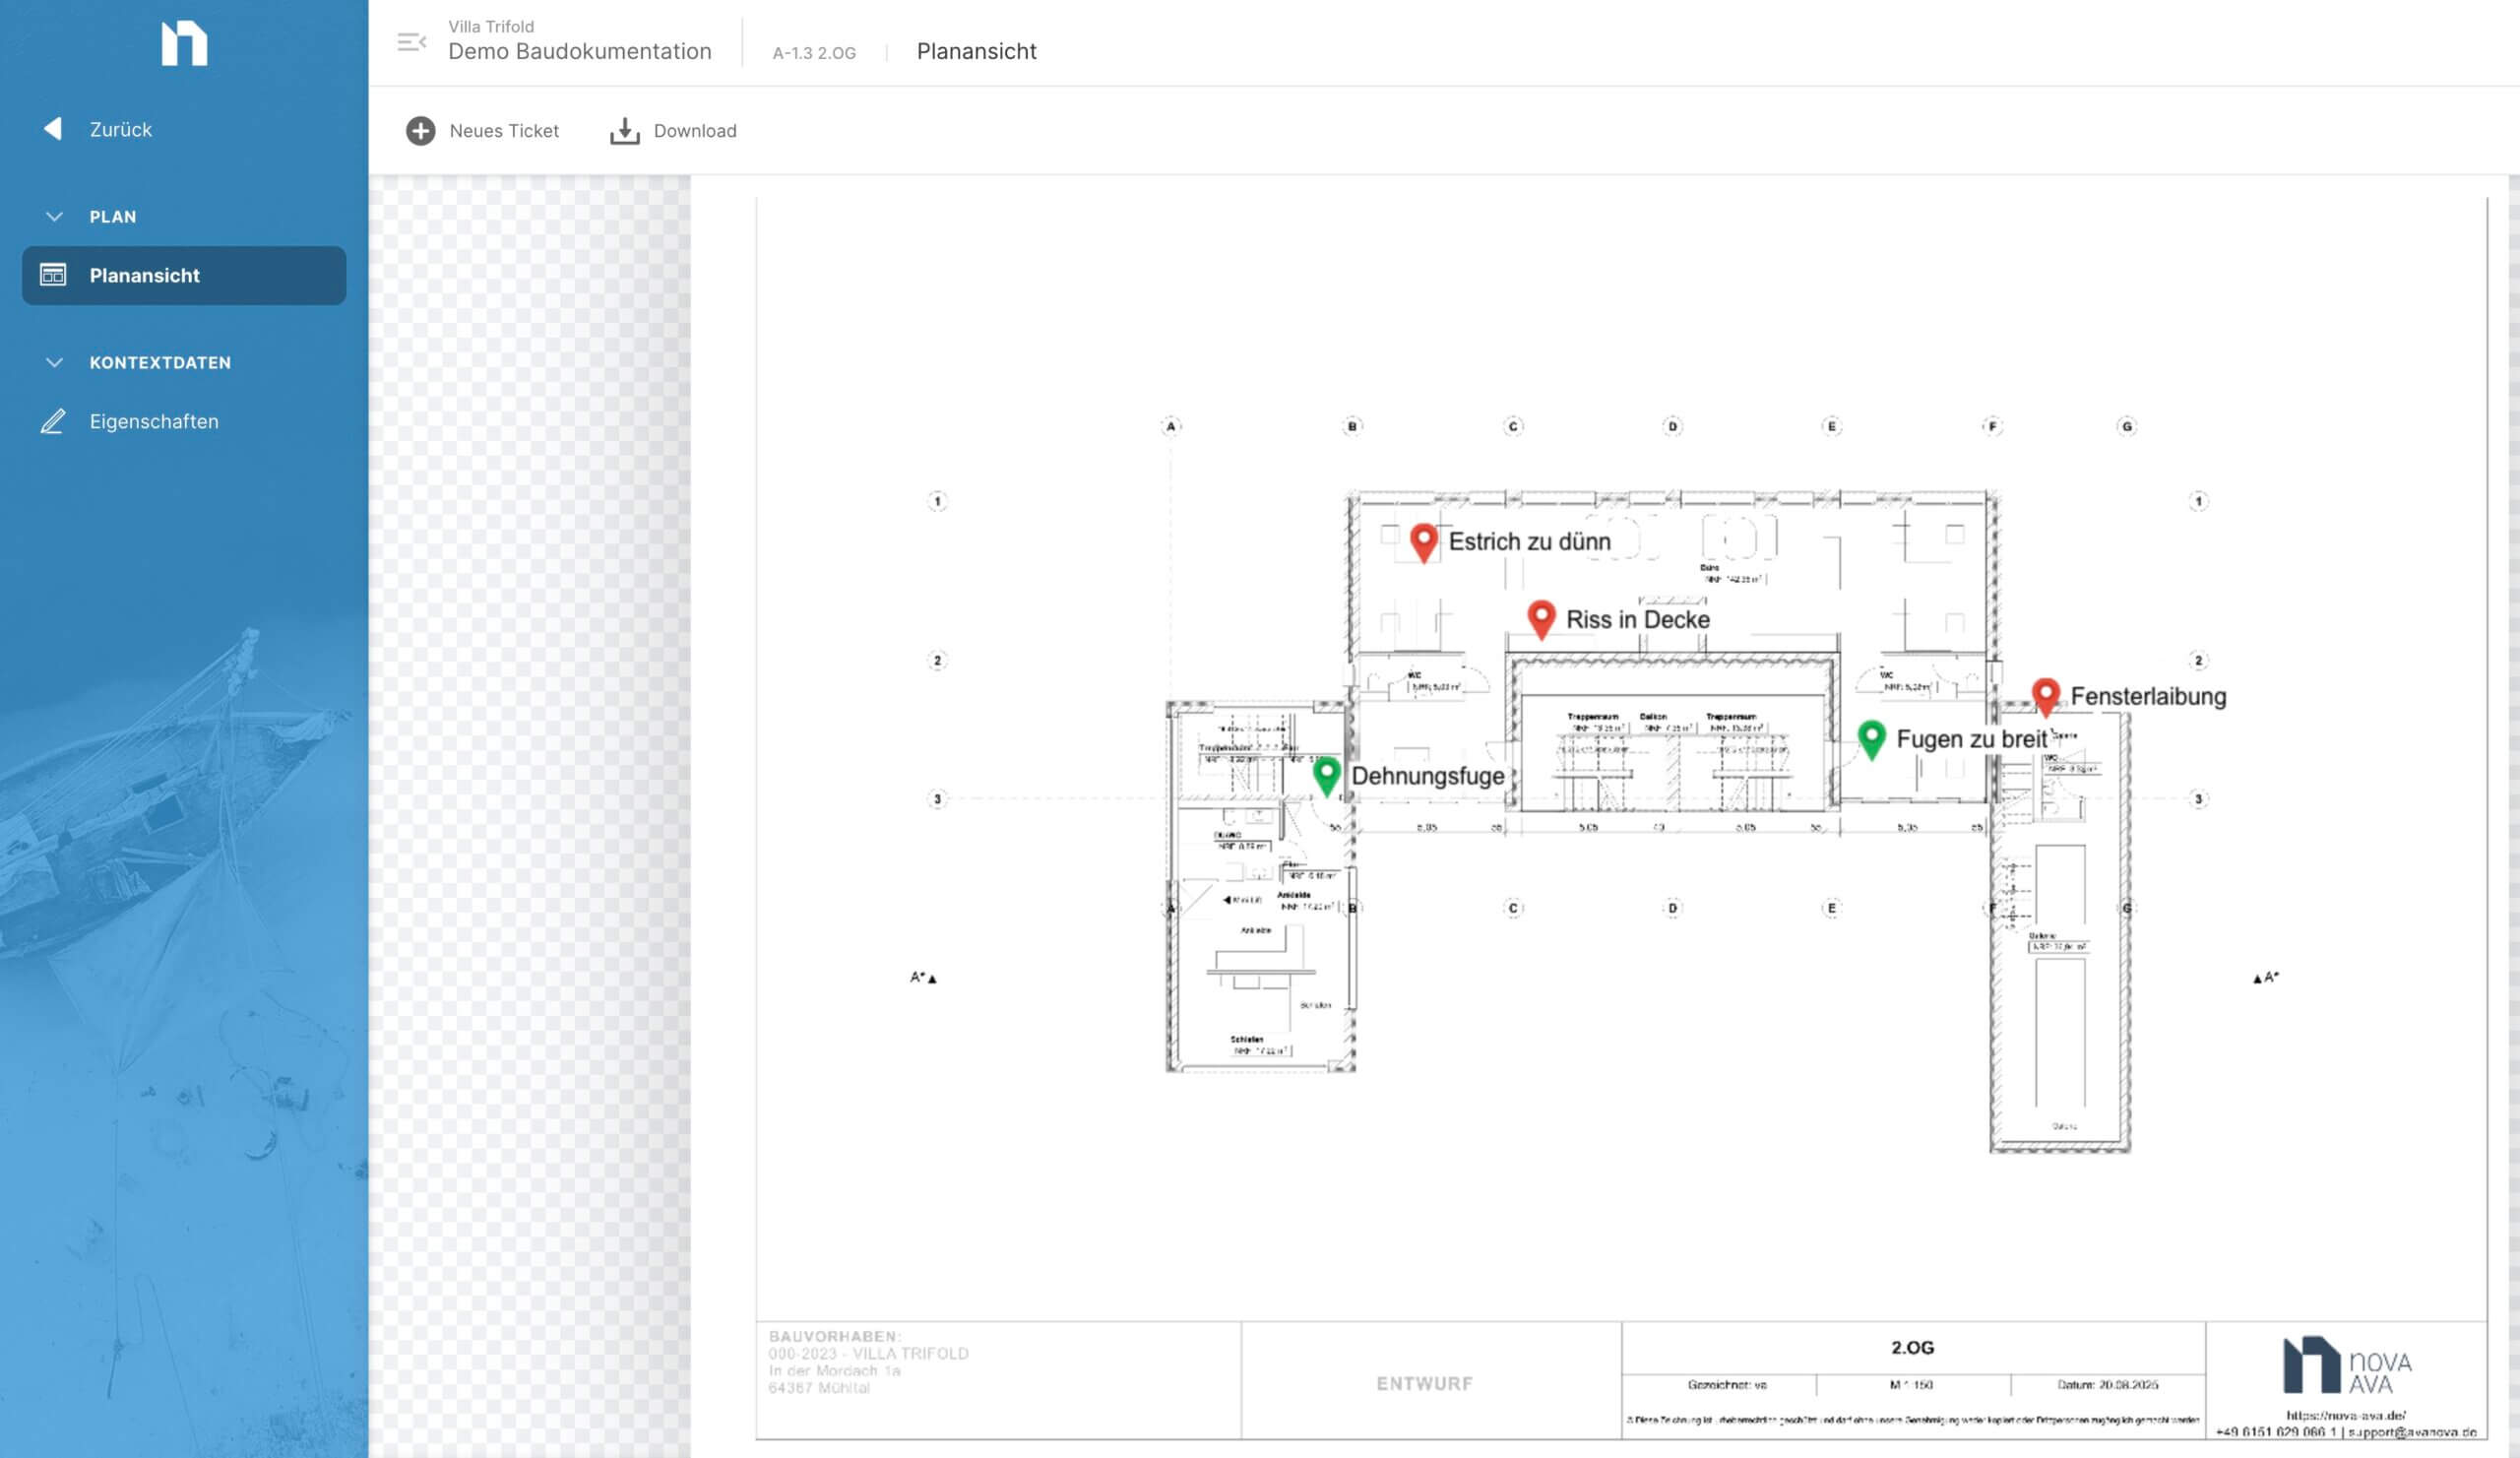The width and height of the screenshot is (2520, 1458).
Task: Open the green 'Fugen zu breit' pin
Action: click(x=1871, y=737)
